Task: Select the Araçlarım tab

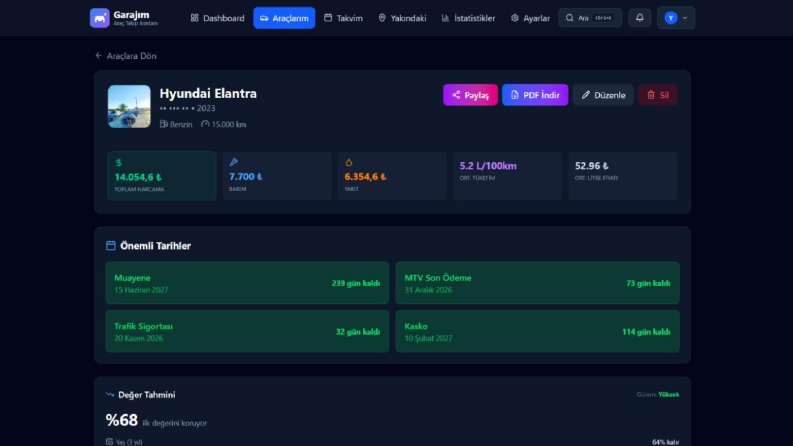Action: coord(284,18)
